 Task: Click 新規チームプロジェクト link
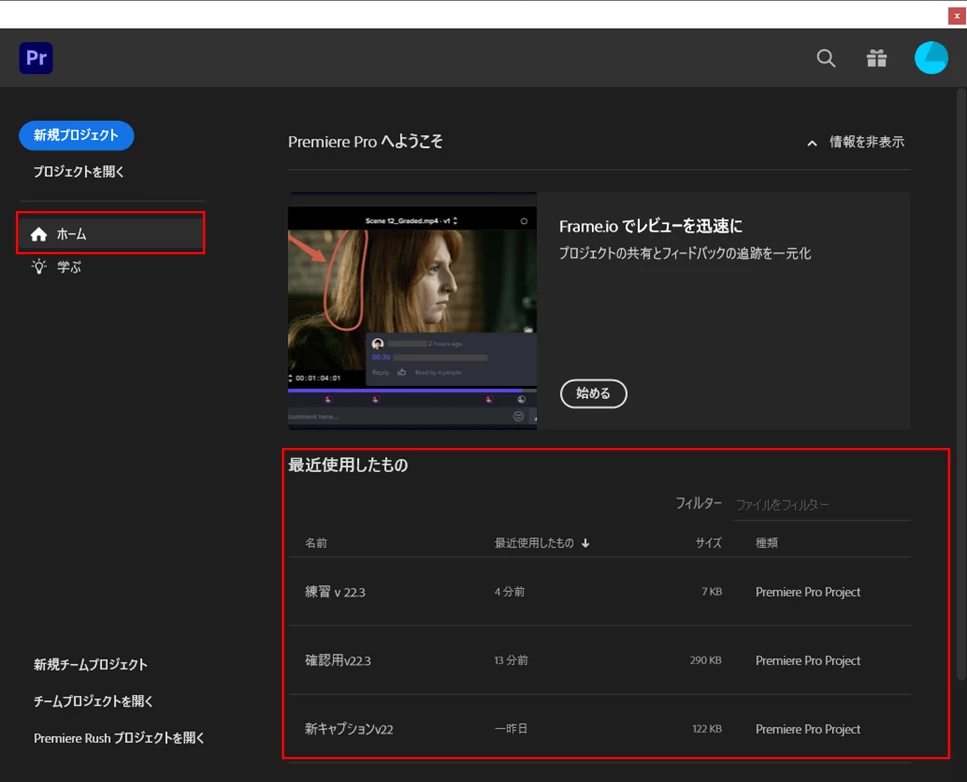[91, 665]
